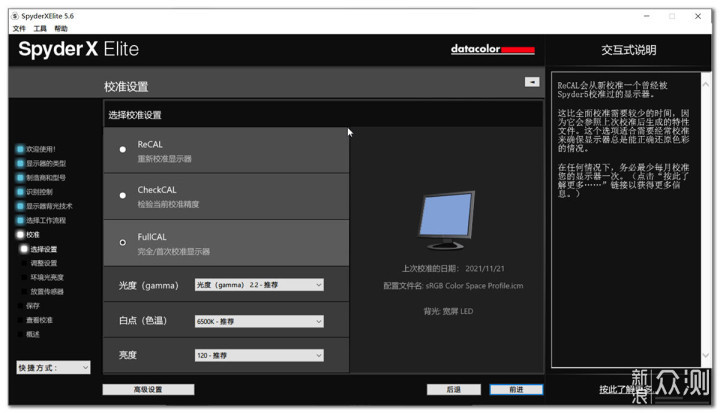The width and height of the screenshot is (720, 414).
Task: Go to the 环境光亮度 step
Action: [x=47, y=277]
